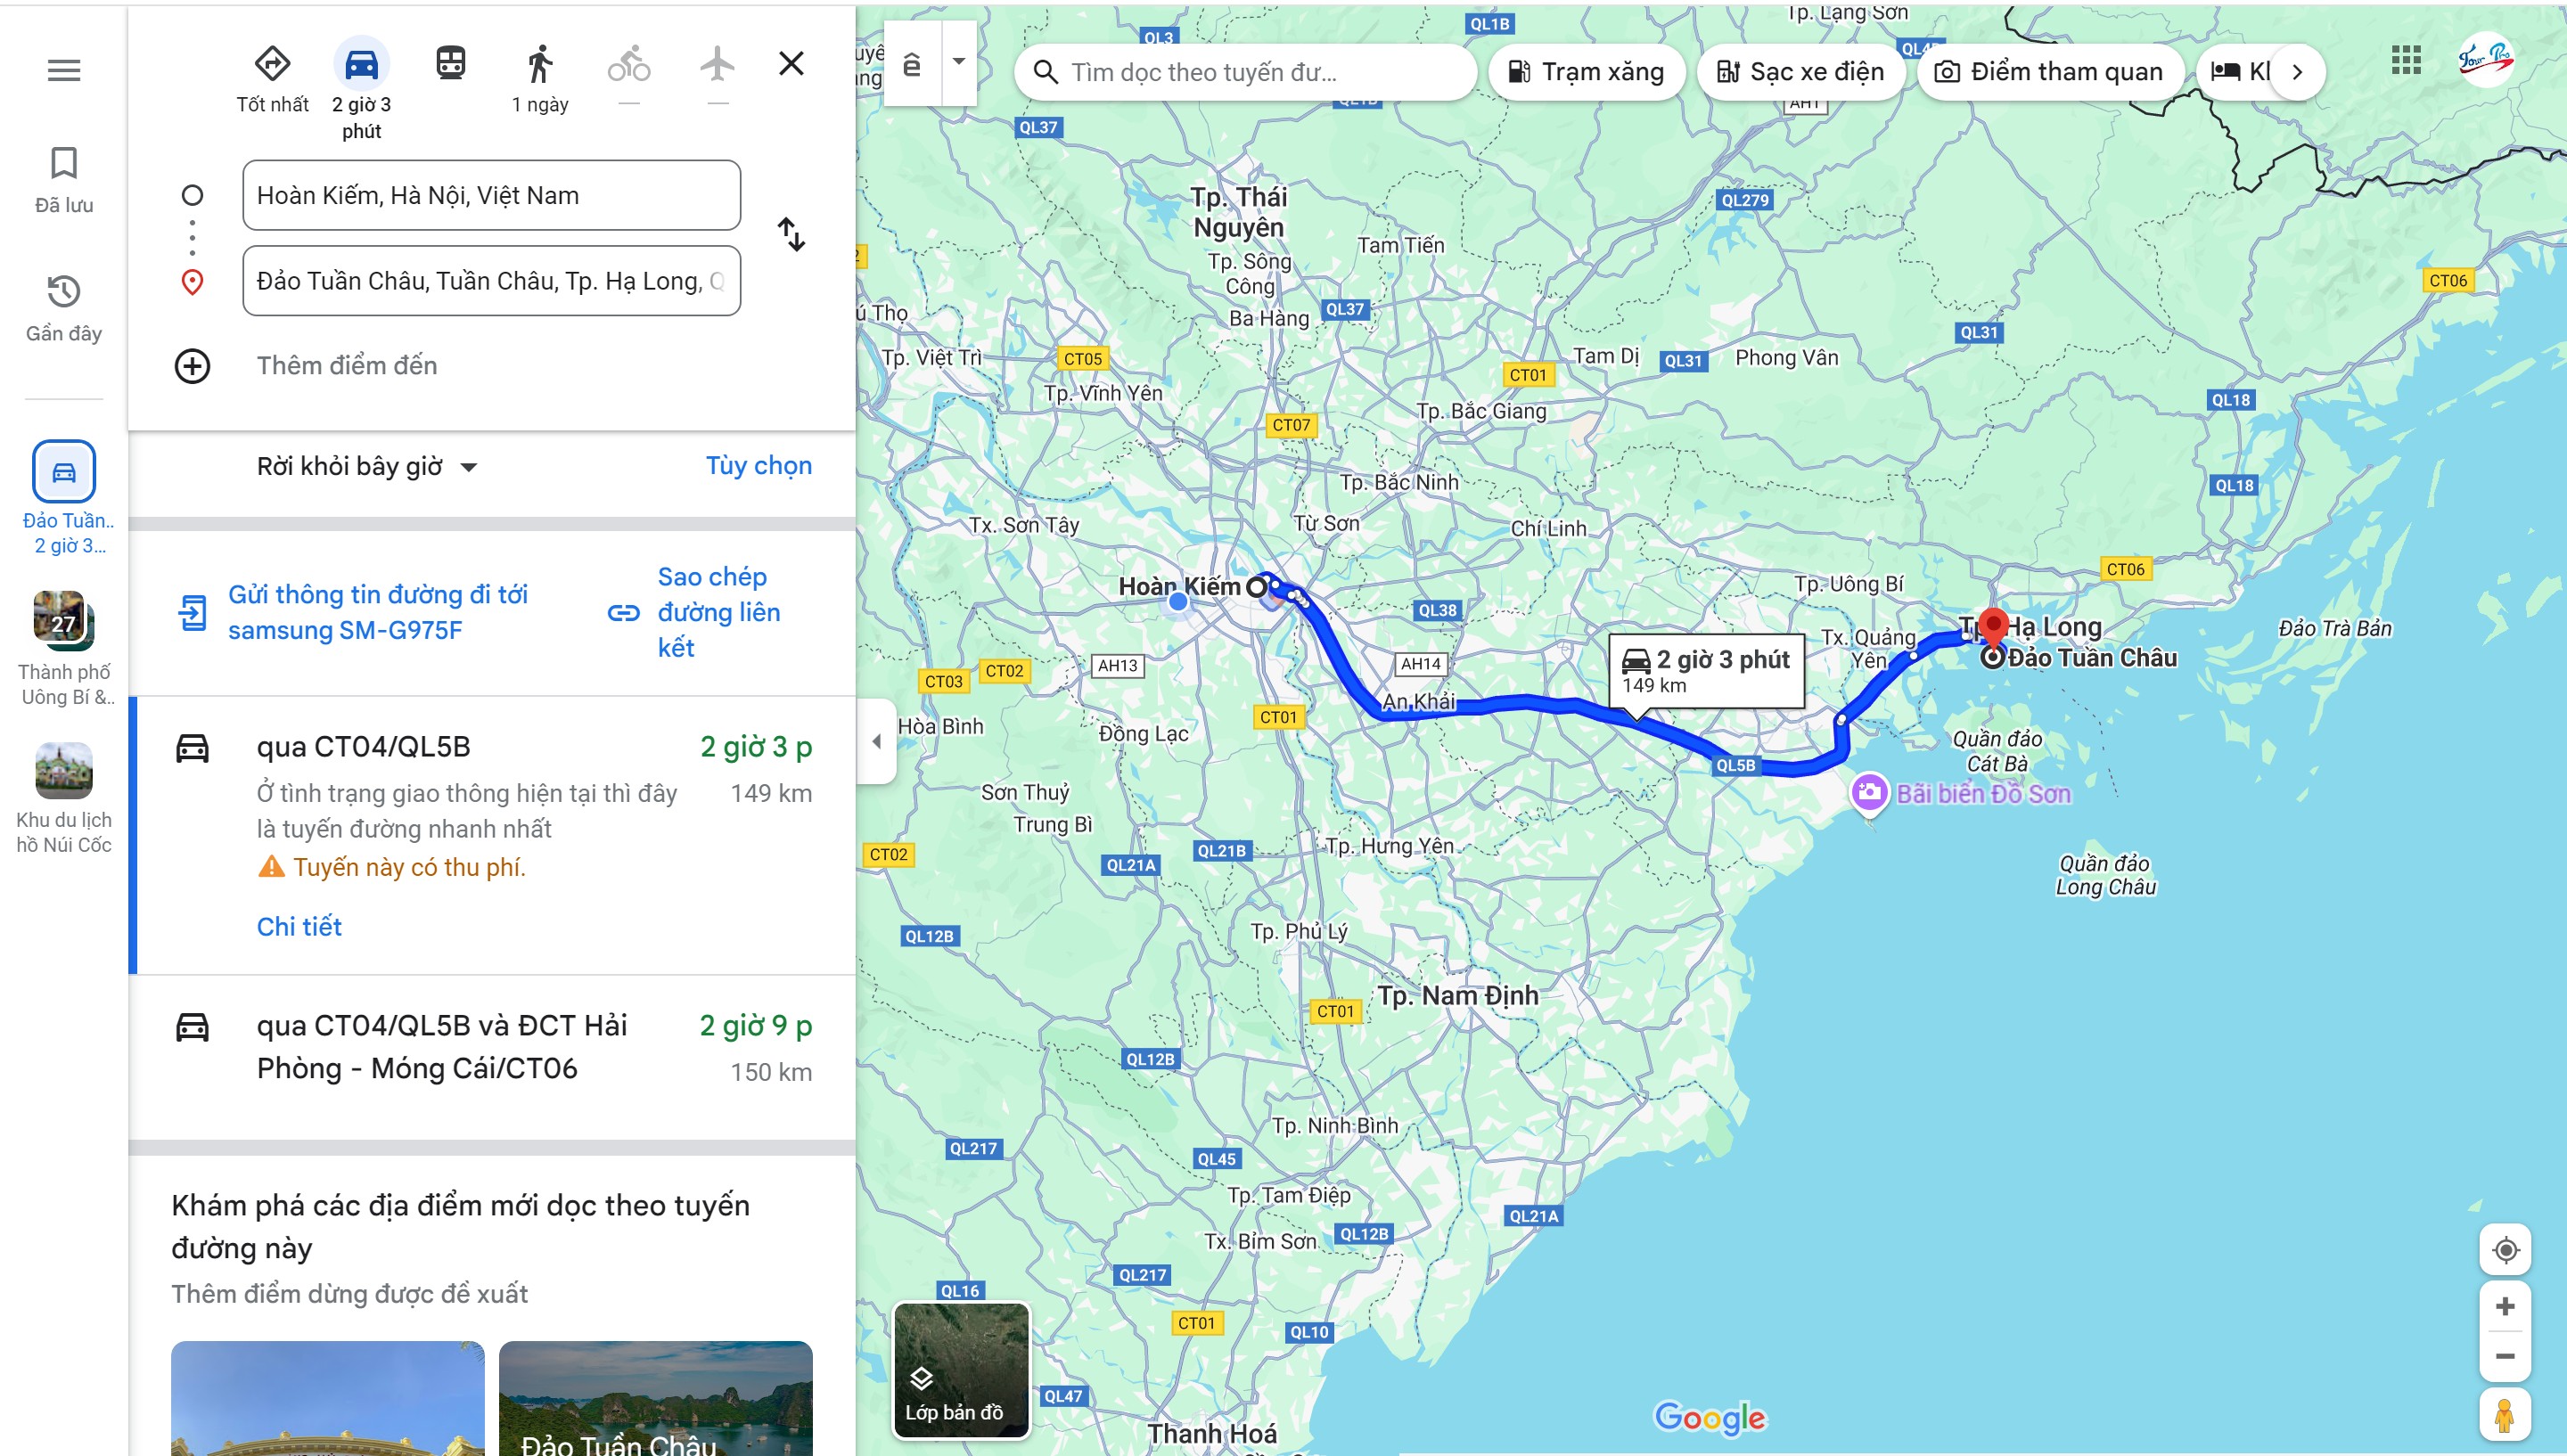Image resolution: width=2567 pixels, height=1456 pixels.
Task: Select the transit travel mode icon
Action: tap(451, 64)
